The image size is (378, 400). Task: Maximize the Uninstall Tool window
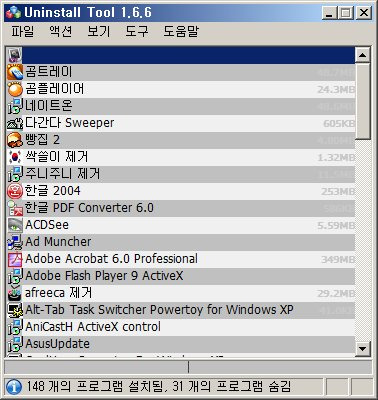[x=346, y=13]
